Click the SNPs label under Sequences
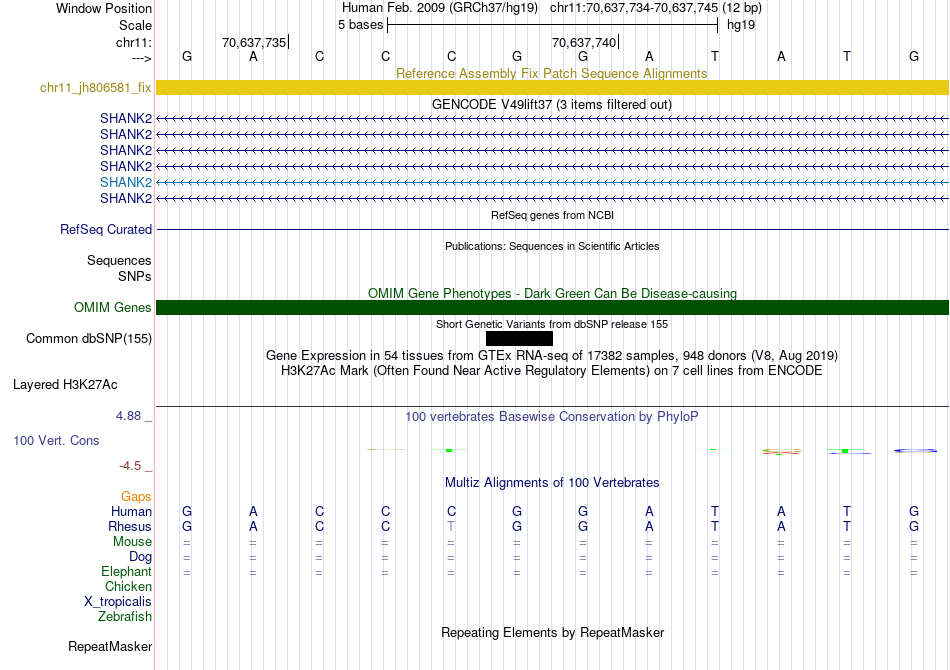Viewport: 950px width, 670px height. [x=135, y=276]
